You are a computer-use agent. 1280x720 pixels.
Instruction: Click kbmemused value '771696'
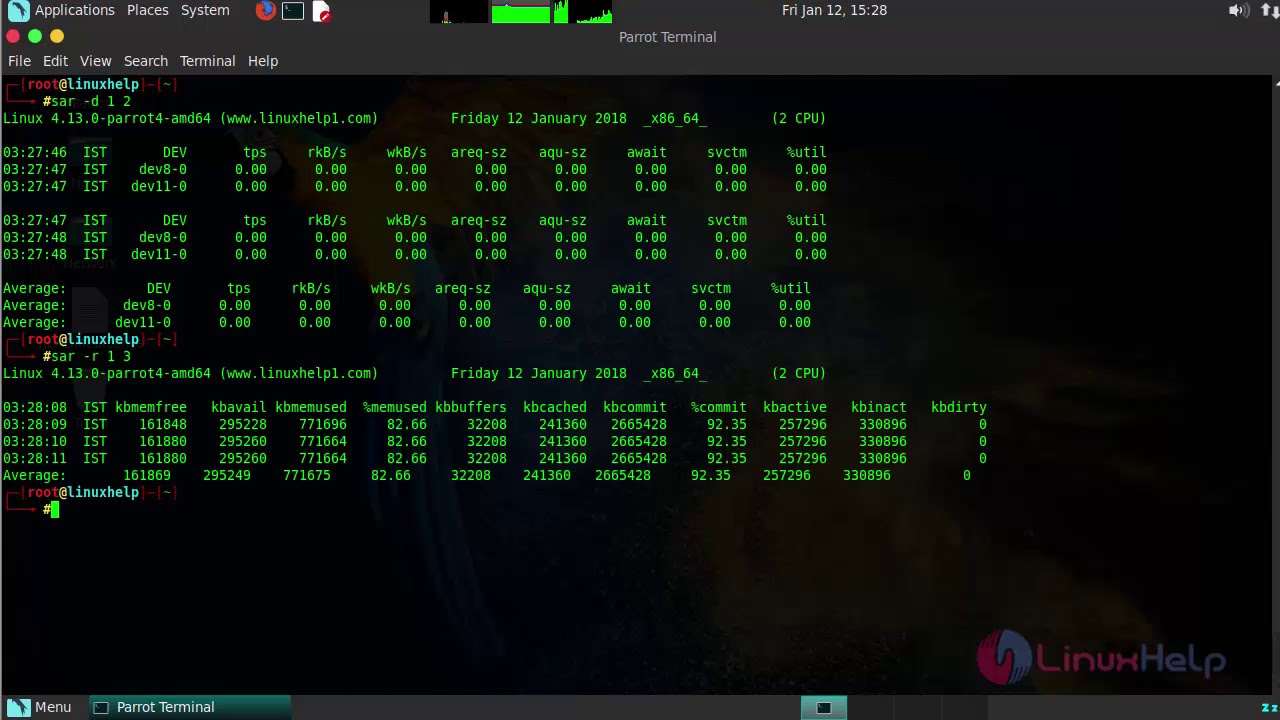point(323,424)
